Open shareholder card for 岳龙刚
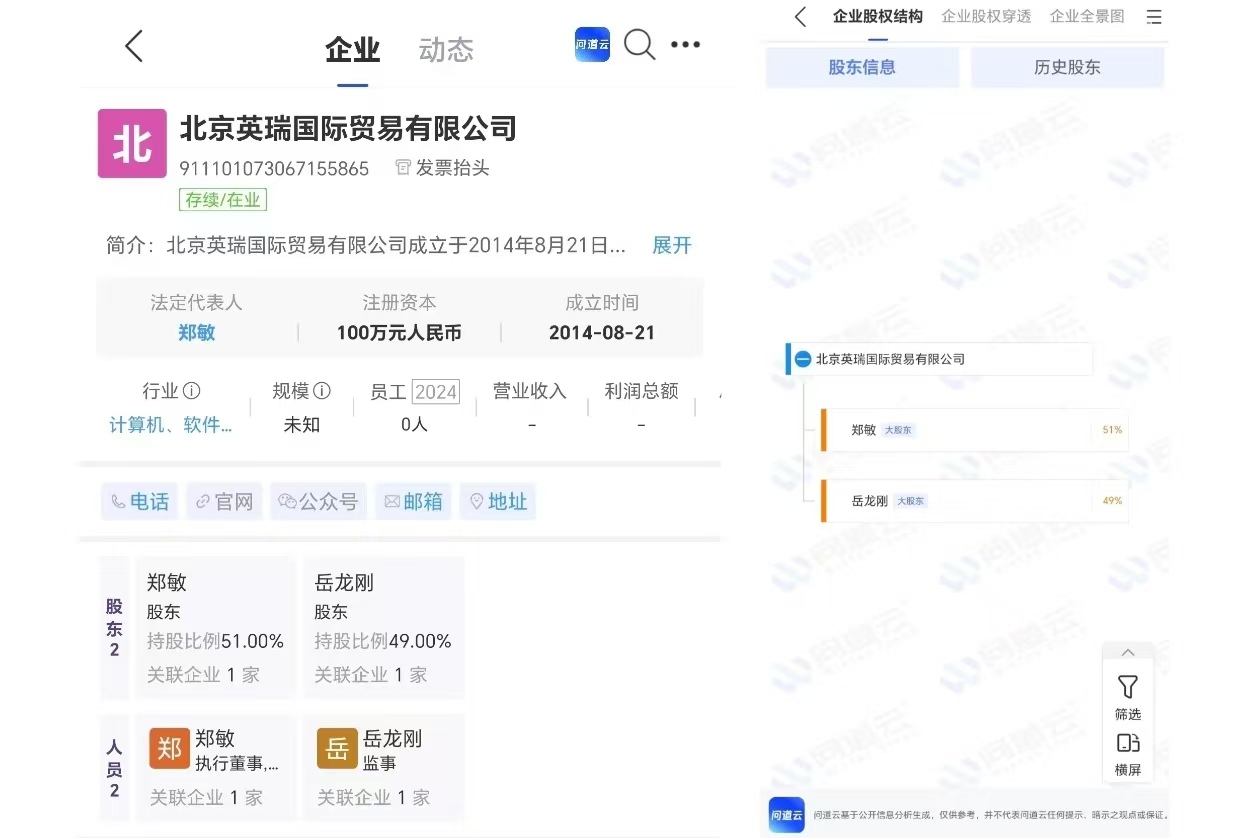 pos(383,626)
